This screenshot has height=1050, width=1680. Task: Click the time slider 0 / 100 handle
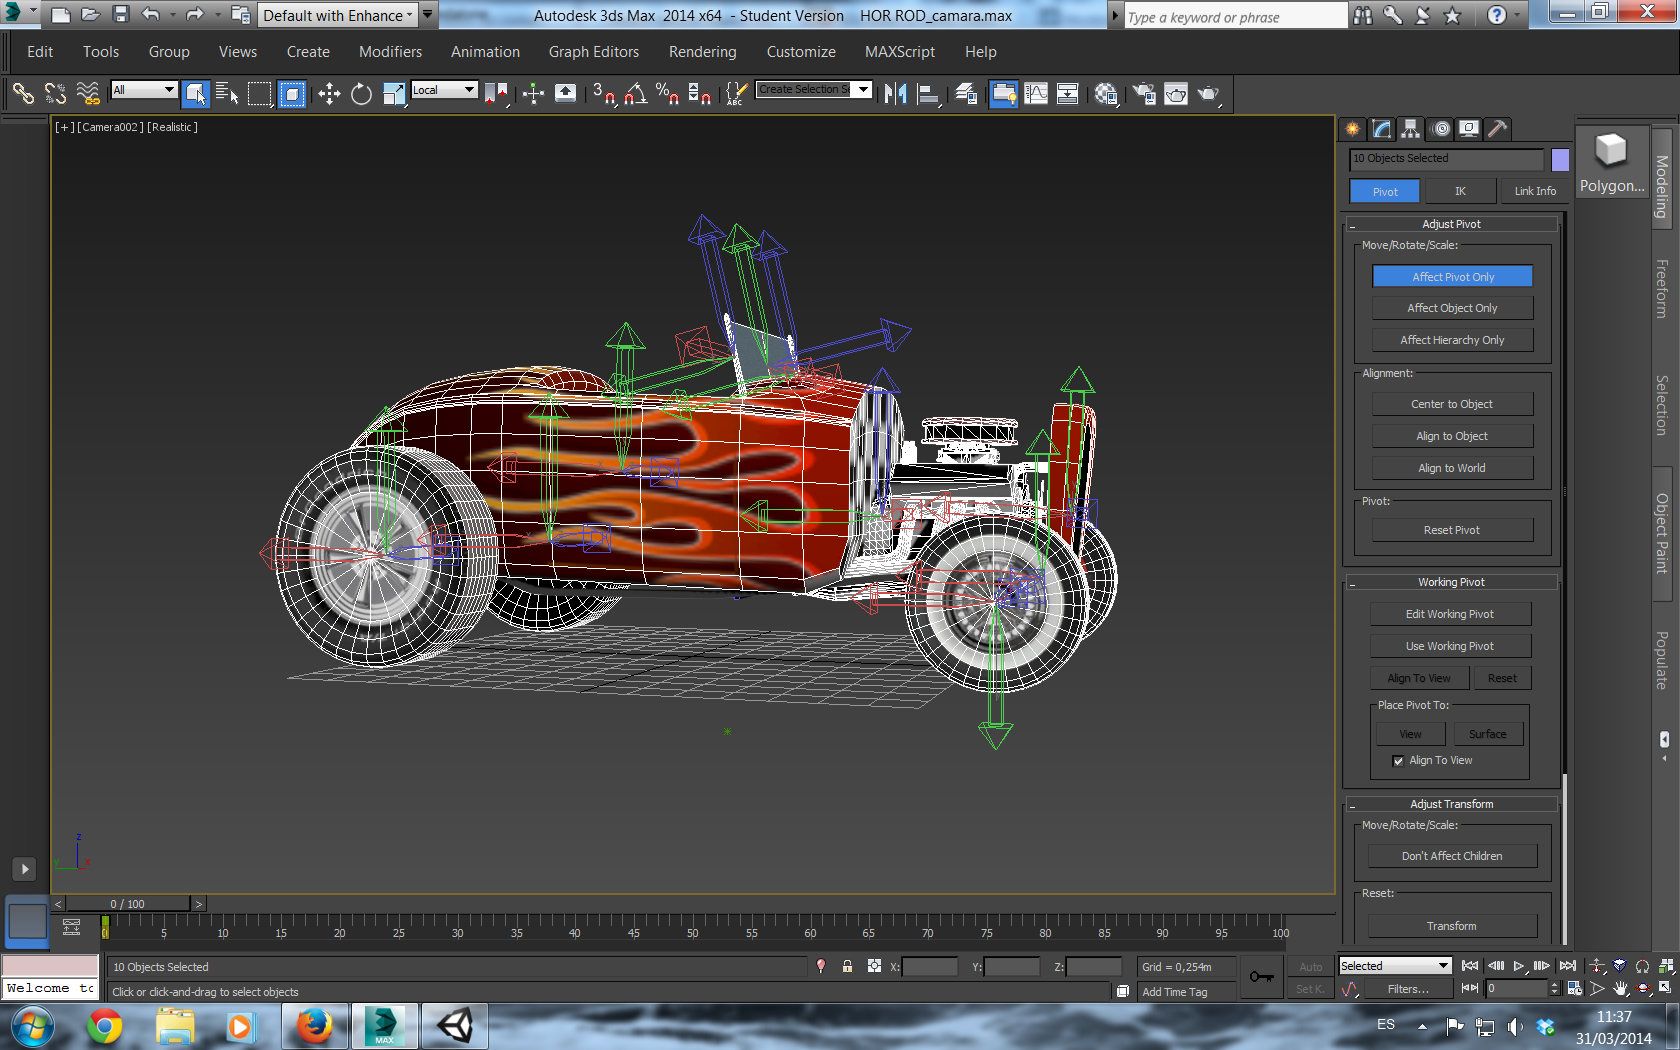(128, 904)
